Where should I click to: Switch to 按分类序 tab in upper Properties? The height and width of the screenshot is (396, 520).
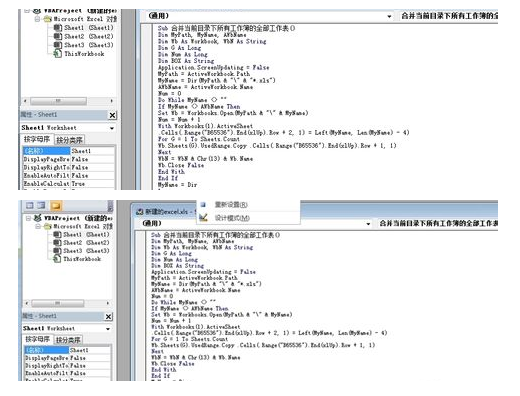69,140
